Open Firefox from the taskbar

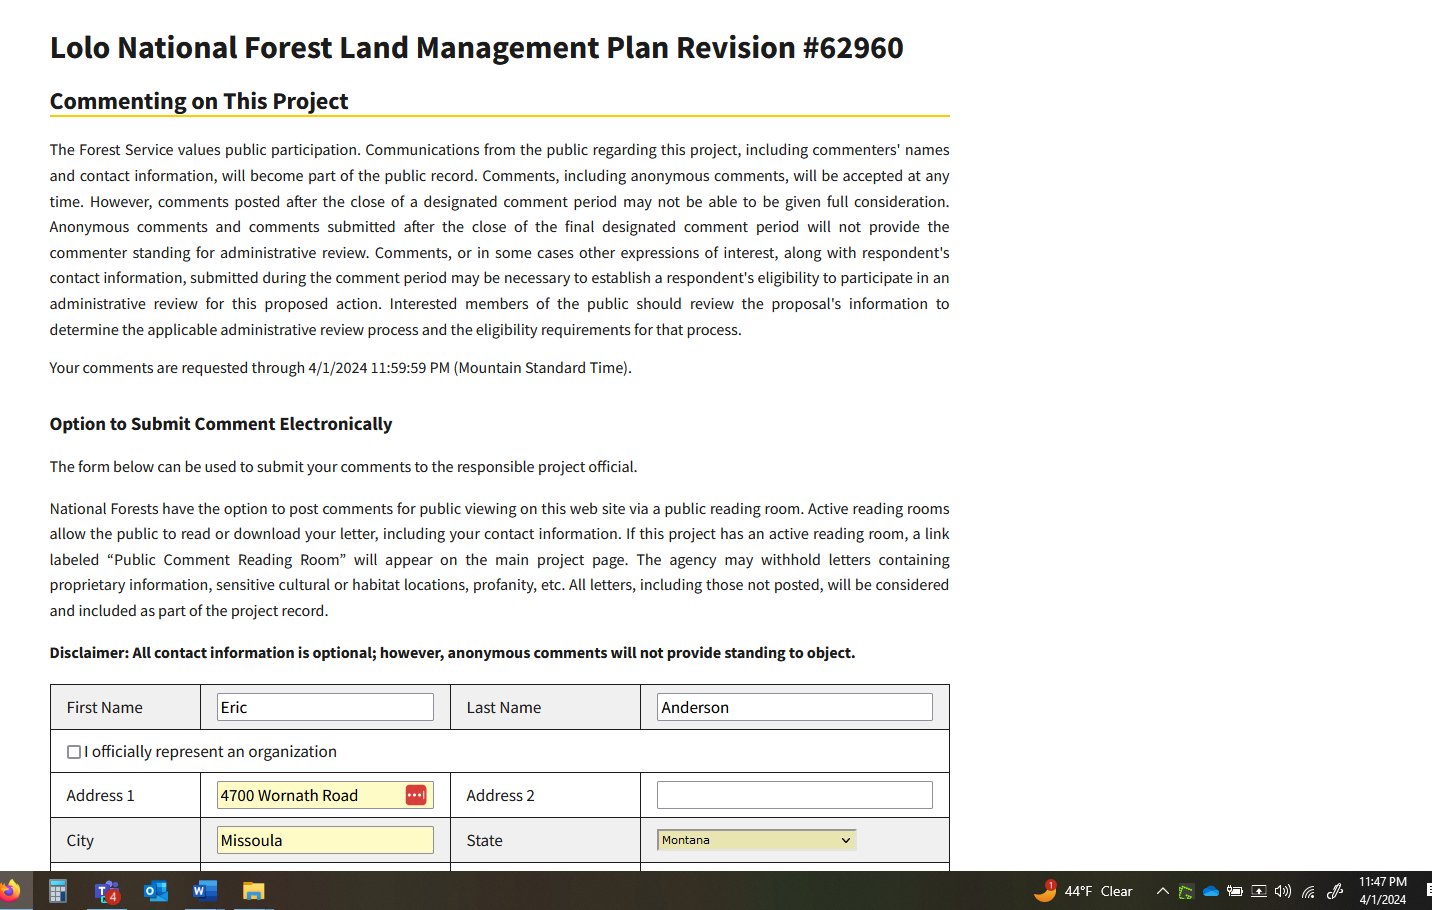click(9, 890)
